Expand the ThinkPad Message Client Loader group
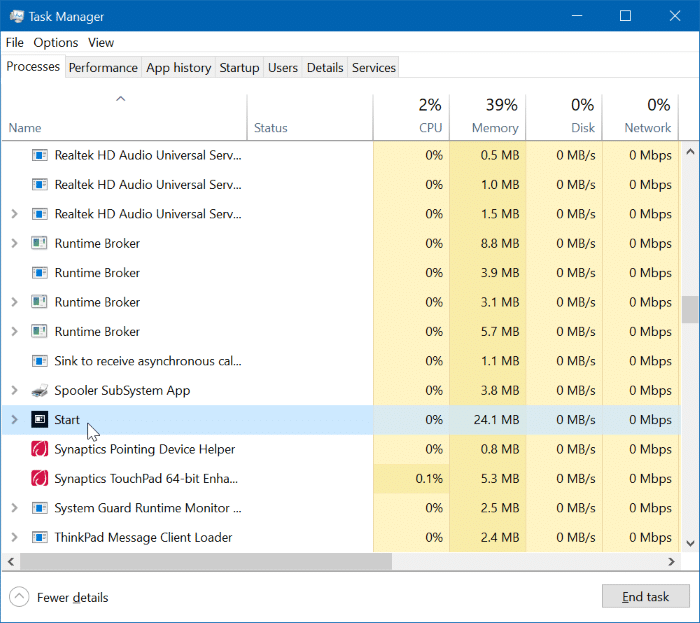Image resolution: width=700 pixels, height=623 pixels. coord(14,538)
